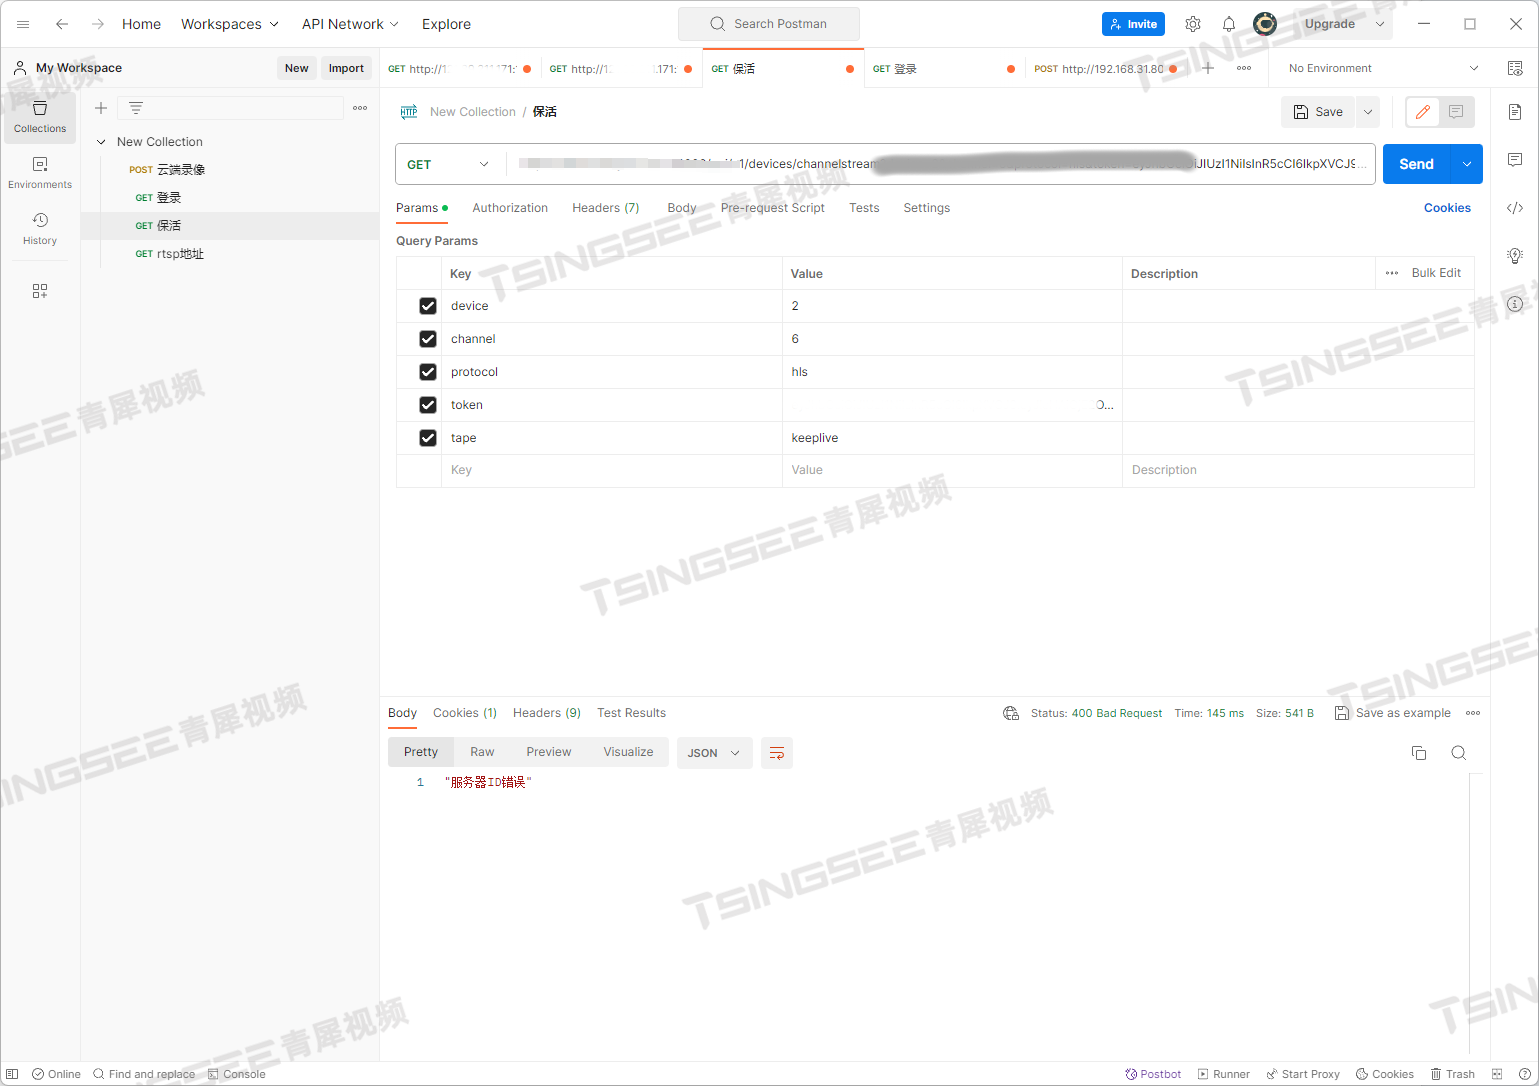Screen dimensions: 1539x1086
Task: View the Raw response tab
Action: point(482,752)
